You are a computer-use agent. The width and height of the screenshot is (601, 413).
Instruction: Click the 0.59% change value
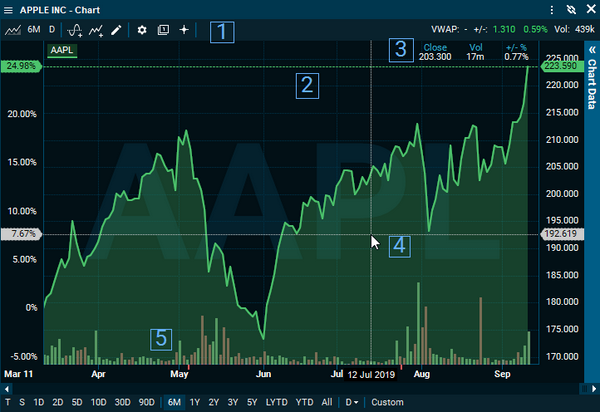[535, 30]
